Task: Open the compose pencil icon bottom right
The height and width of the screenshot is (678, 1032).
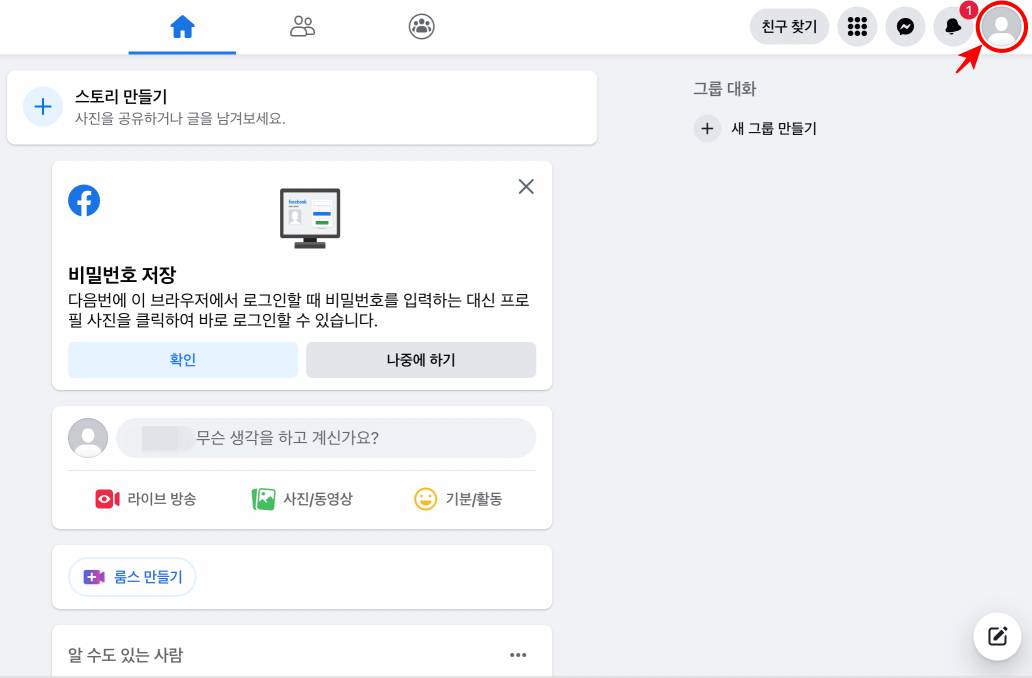Action: [996, 636]
